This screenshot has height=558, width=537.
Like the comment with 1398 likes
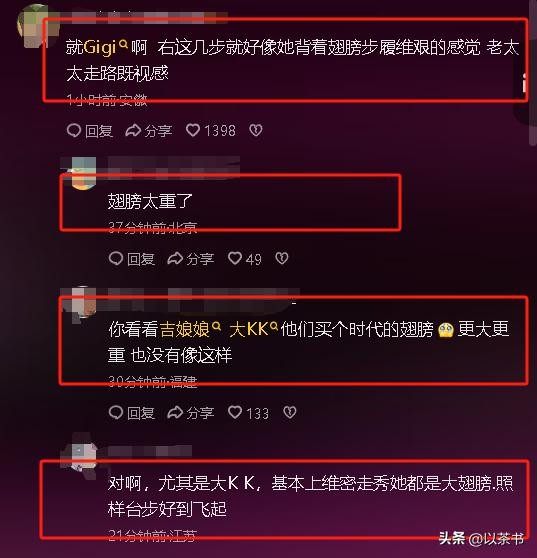pos(193,130)
